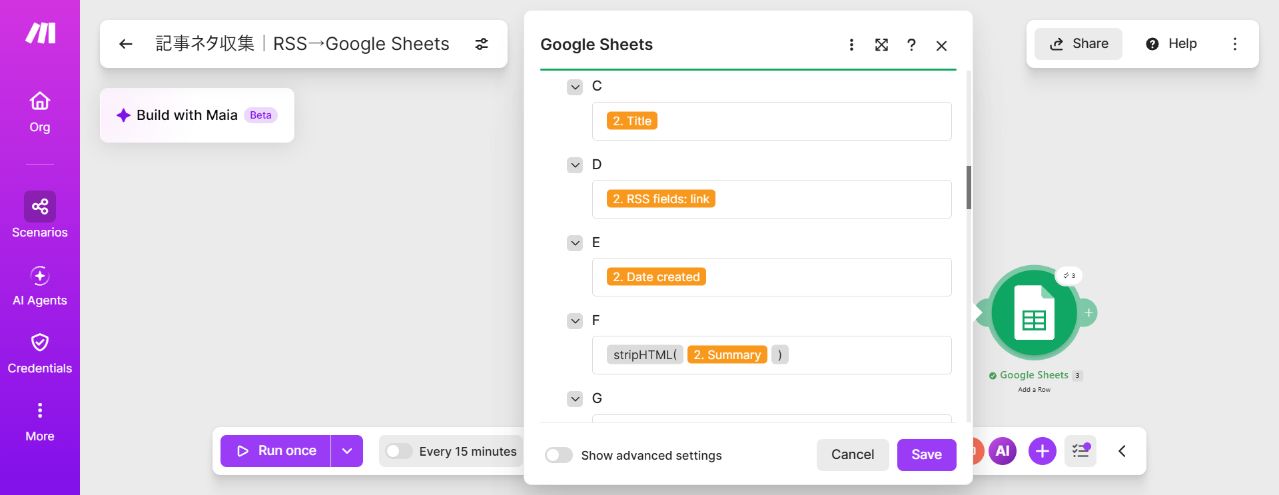This screenshot has height=495, width=1279.
Task: Open the checklist icon in bottom toolbar
Action: (1080, 451)
